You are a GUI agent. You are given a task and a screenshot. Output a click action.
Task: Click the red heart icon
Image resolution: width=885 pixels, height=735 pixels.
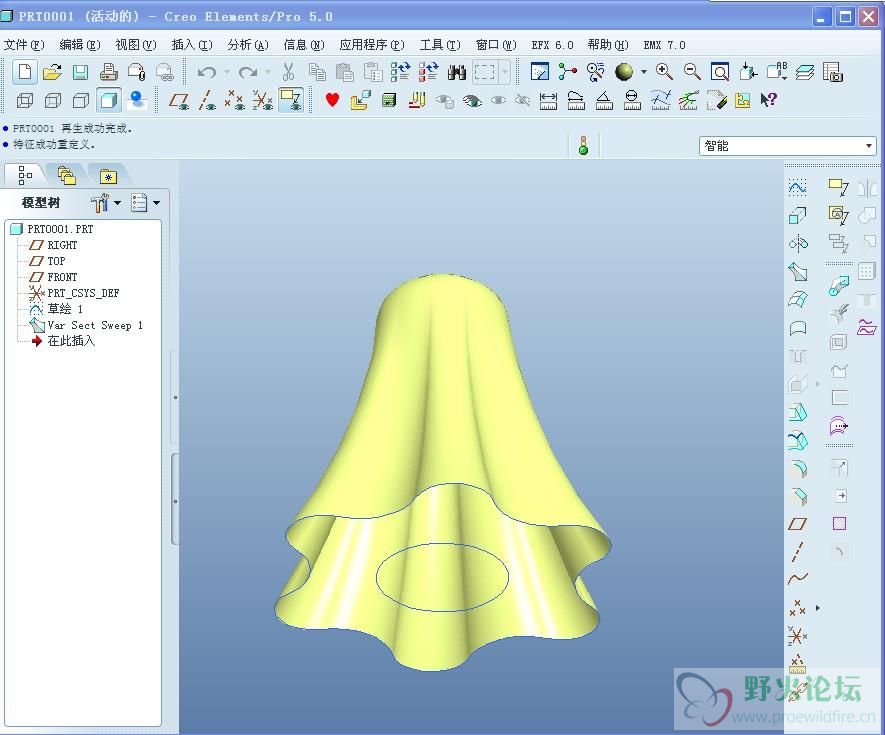point(332,100)
